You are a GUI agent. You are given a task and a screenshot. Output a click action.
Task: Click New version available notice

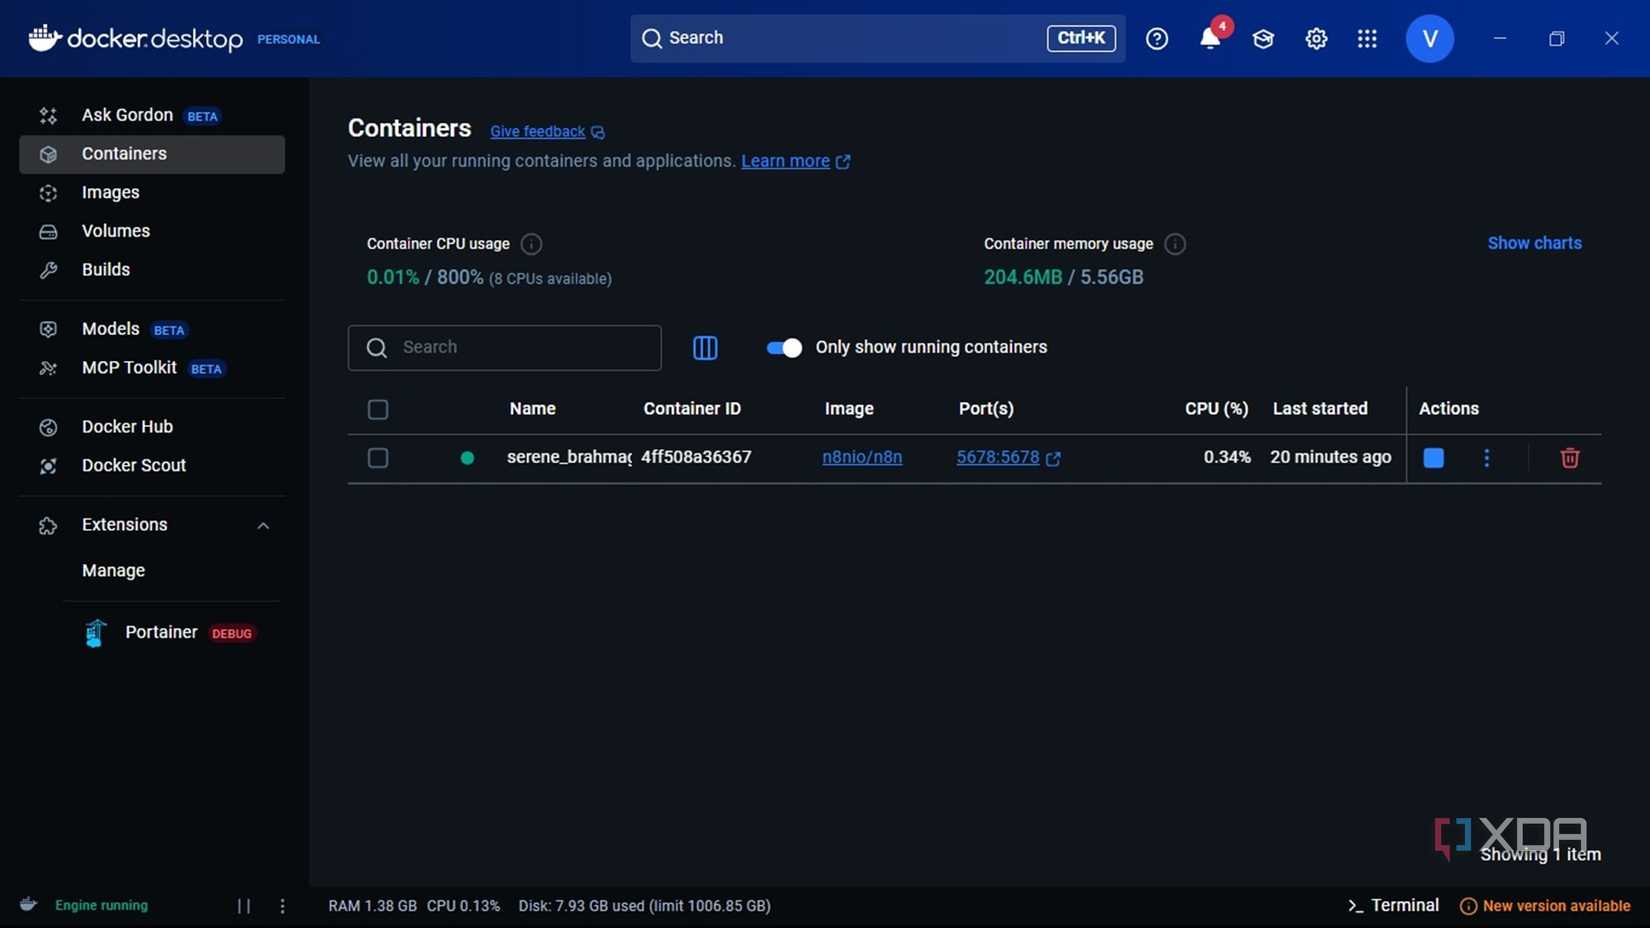(1545, 906)
